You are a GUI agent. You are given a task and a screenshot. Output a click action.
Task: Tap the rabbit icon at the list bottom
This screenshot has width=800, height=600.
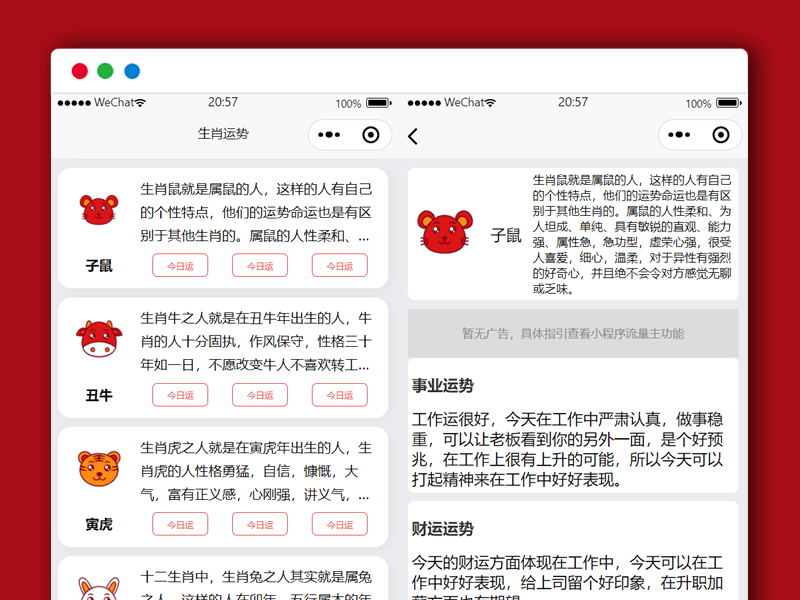coord(97,592)
